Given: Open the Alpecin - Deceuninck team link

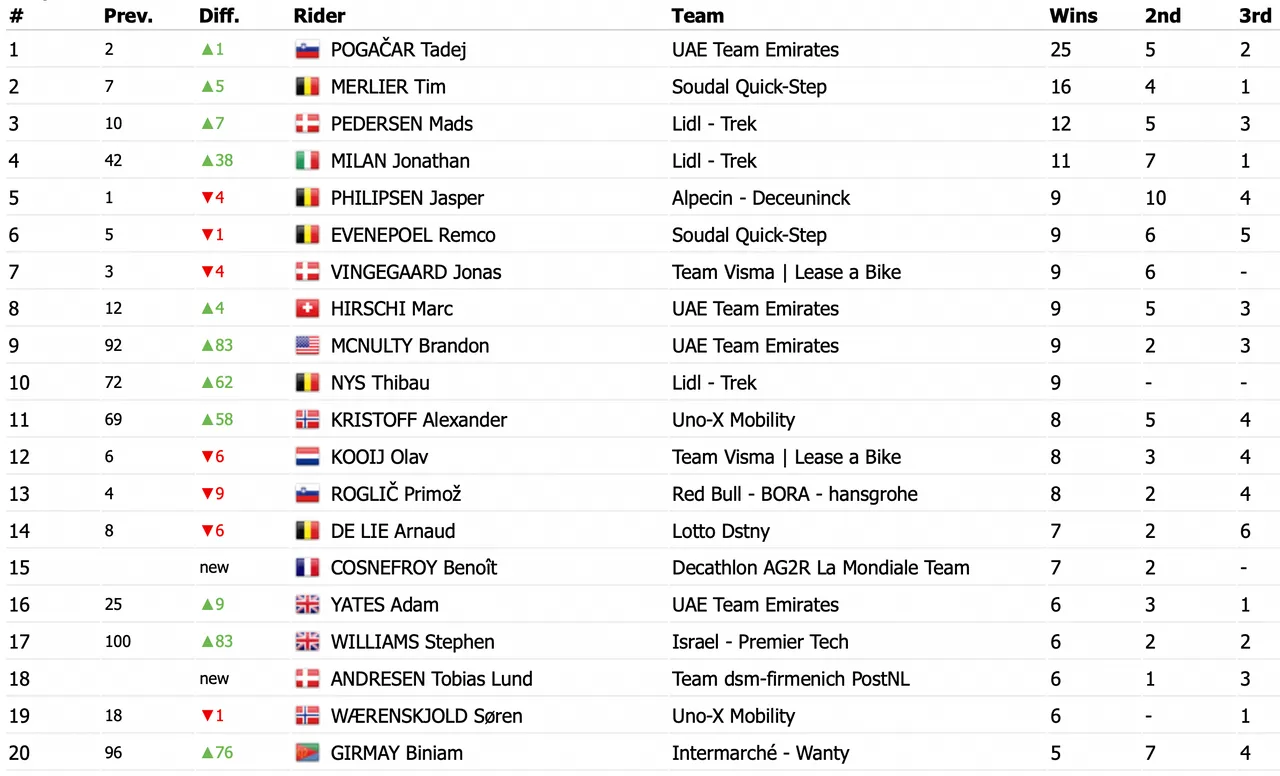Looking at the screenshot, I should click(761, 198).
